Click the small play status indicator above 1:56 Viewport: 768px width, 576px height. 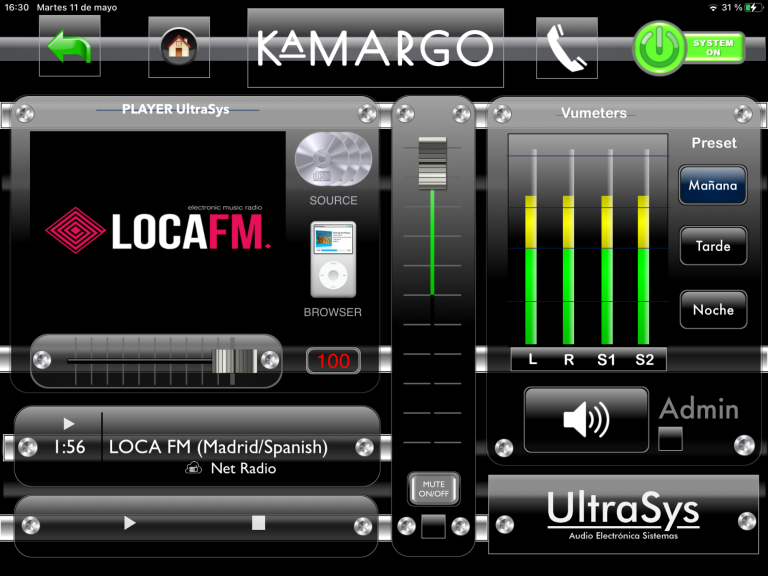coord(69,423)
